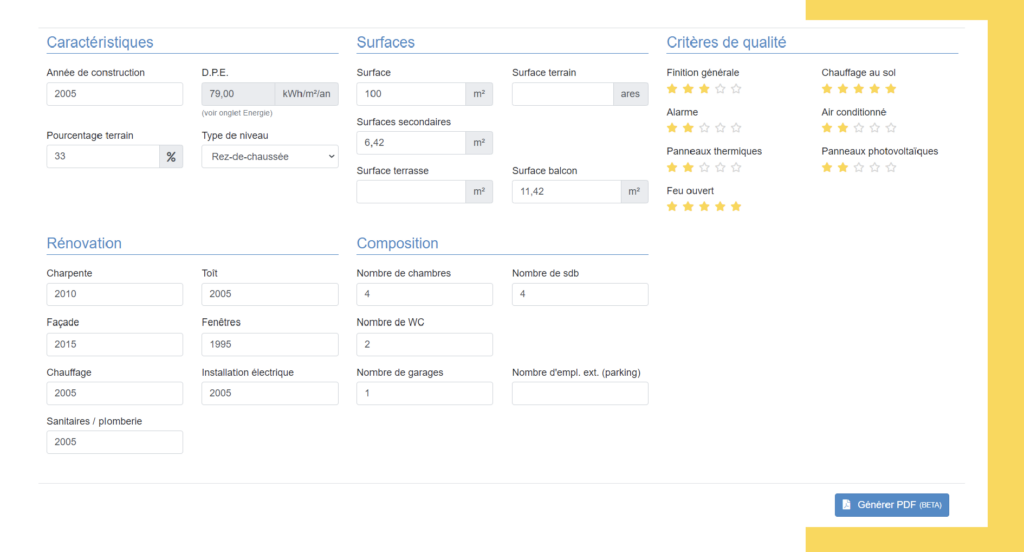Click the Fenêtres year input
The width and height of the screenshot is (1024, 552).
click(269, 345)
